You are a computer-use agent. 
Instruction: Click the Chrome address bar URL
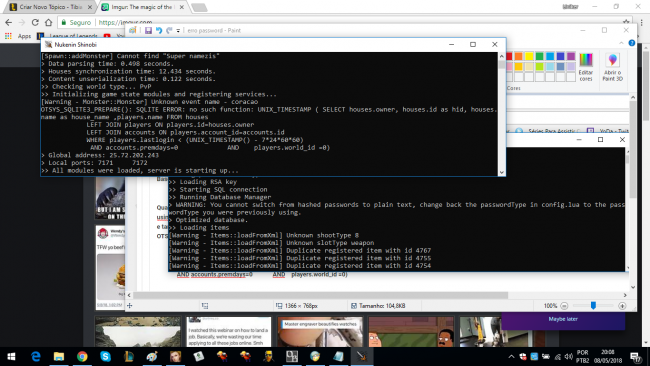tap(126, 22)
